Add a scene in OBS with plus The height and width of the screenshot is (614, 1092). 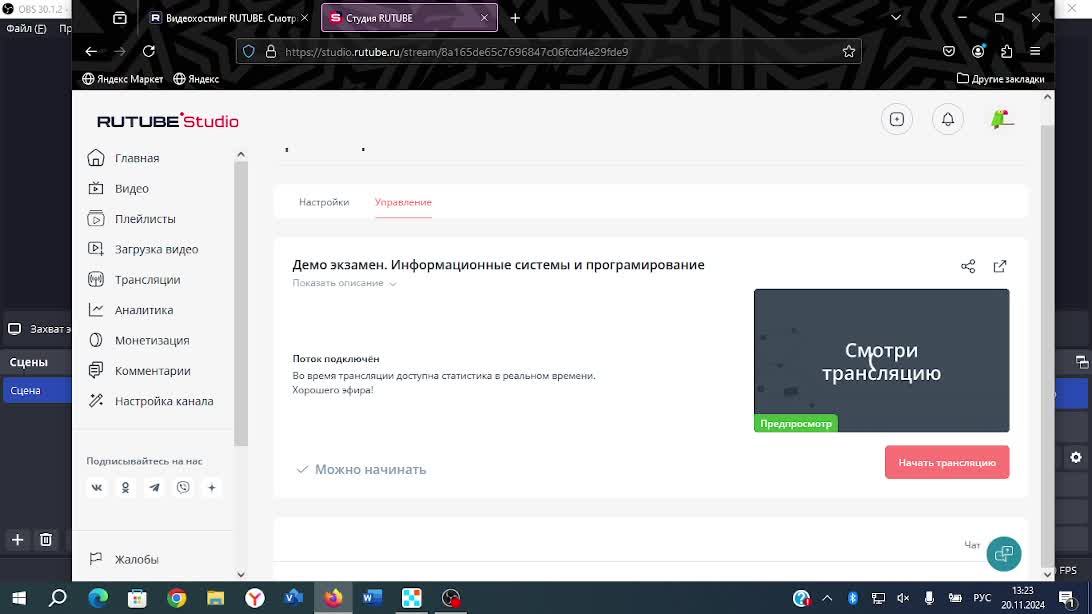tap(17, 540)
